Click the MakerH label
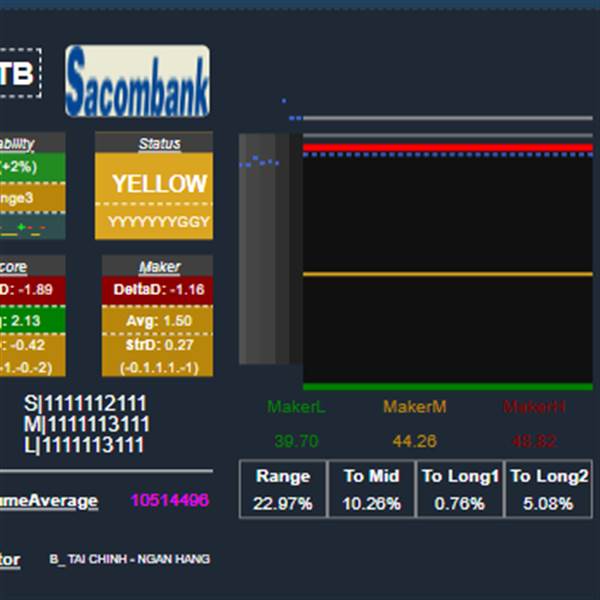 click(x=534, y=407)
